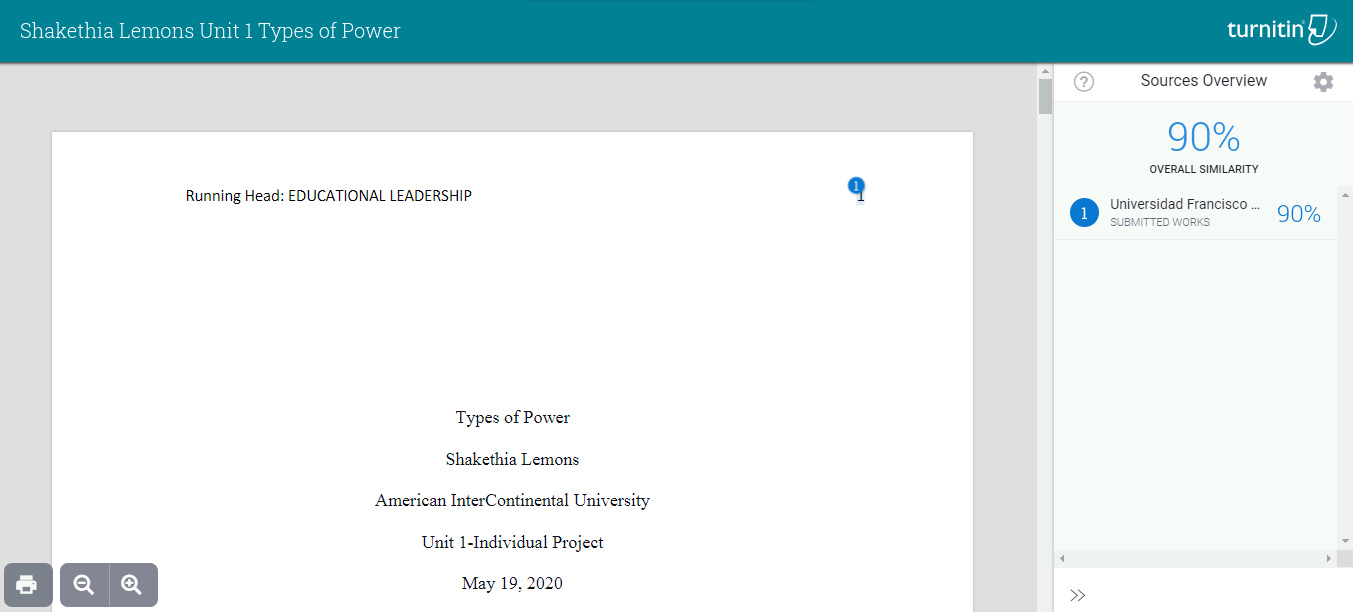Click the document title in the header
The image size is (1353, 612).
(210, 31)
